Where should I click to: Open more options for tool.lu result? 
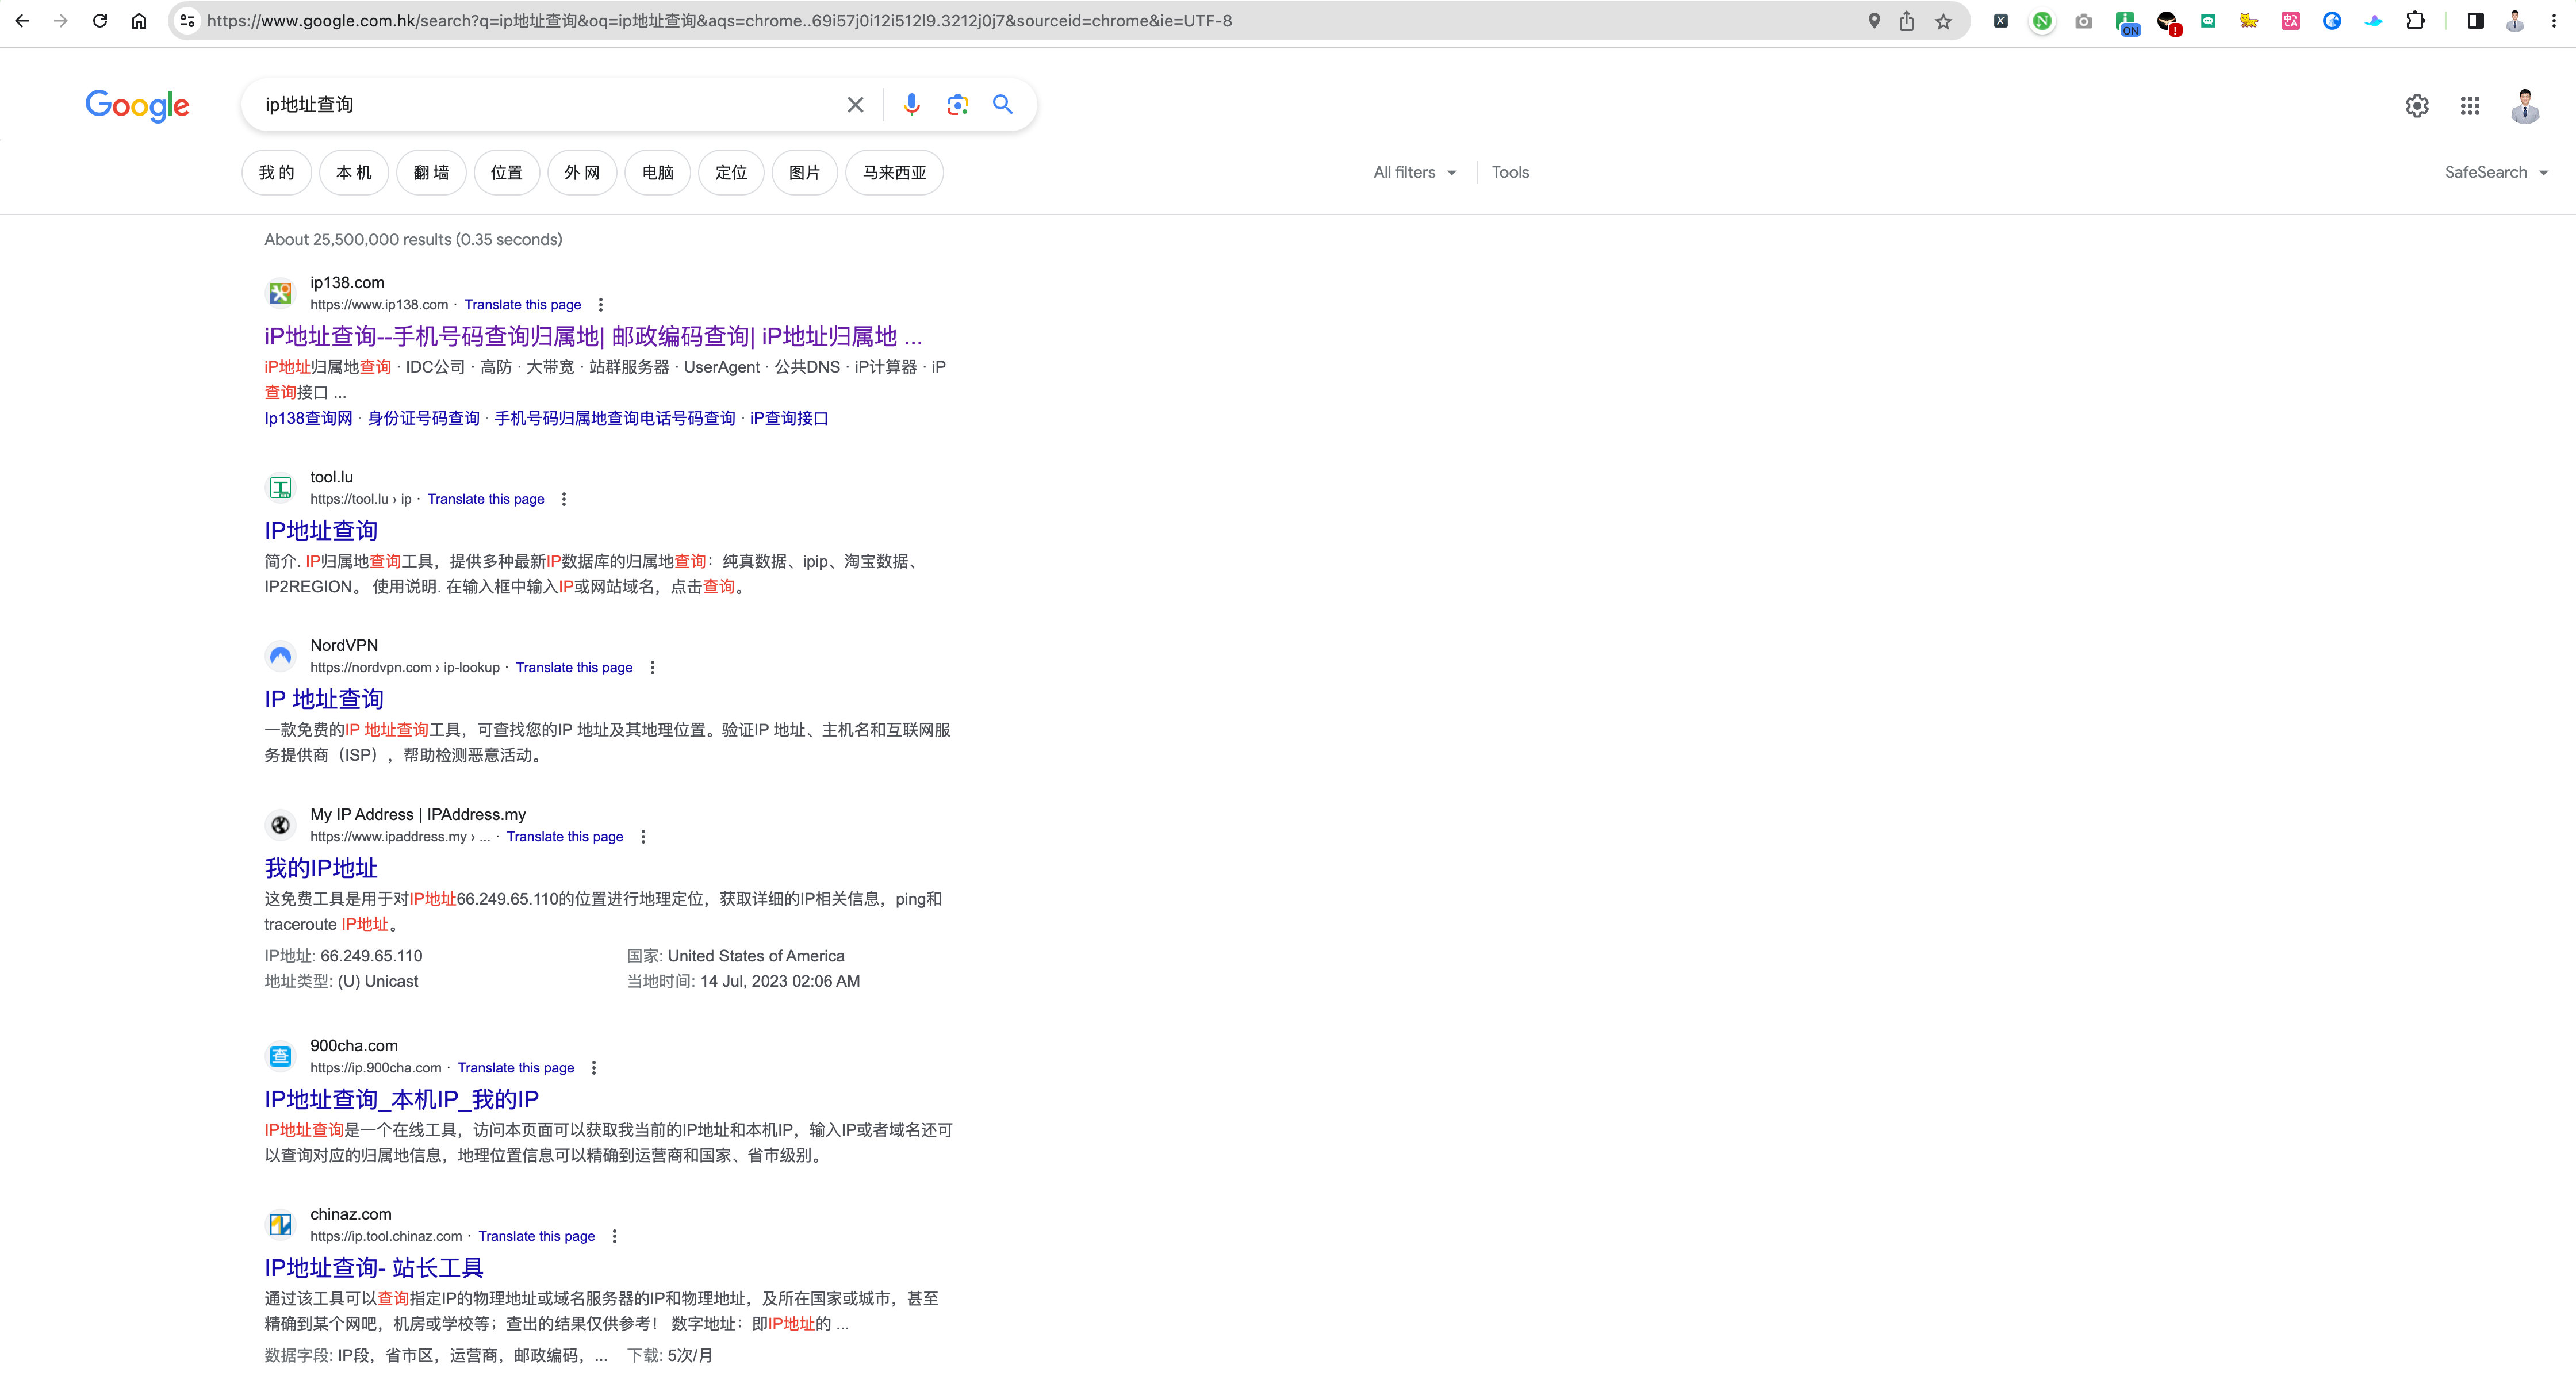pos(564,499)
